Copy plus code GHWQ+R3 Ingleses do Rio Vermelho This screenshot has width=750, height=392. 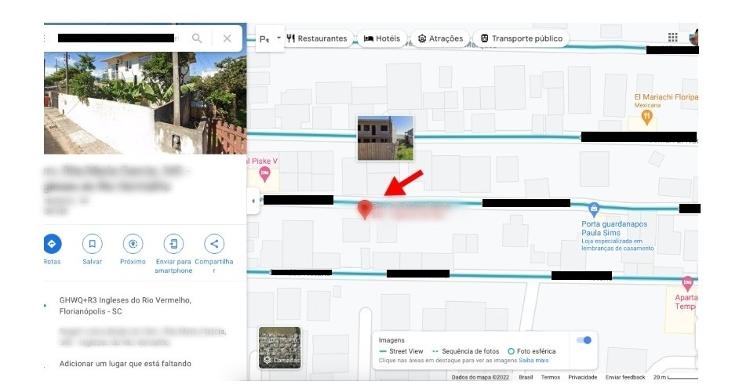[x=125, y=305]
